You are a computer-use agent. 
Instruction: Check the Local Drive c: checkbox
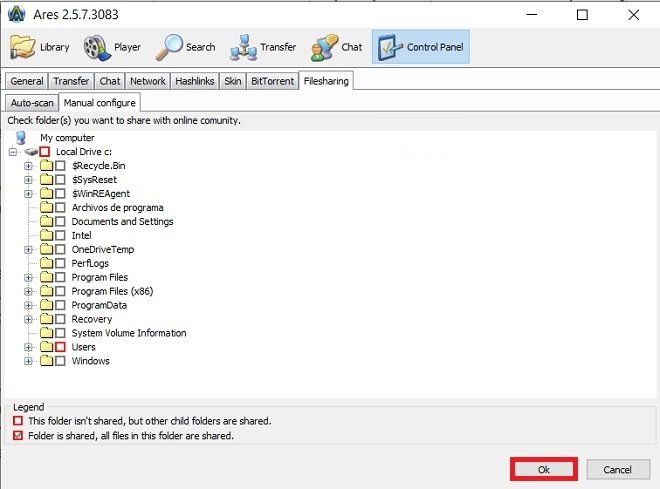click(45, 151)
